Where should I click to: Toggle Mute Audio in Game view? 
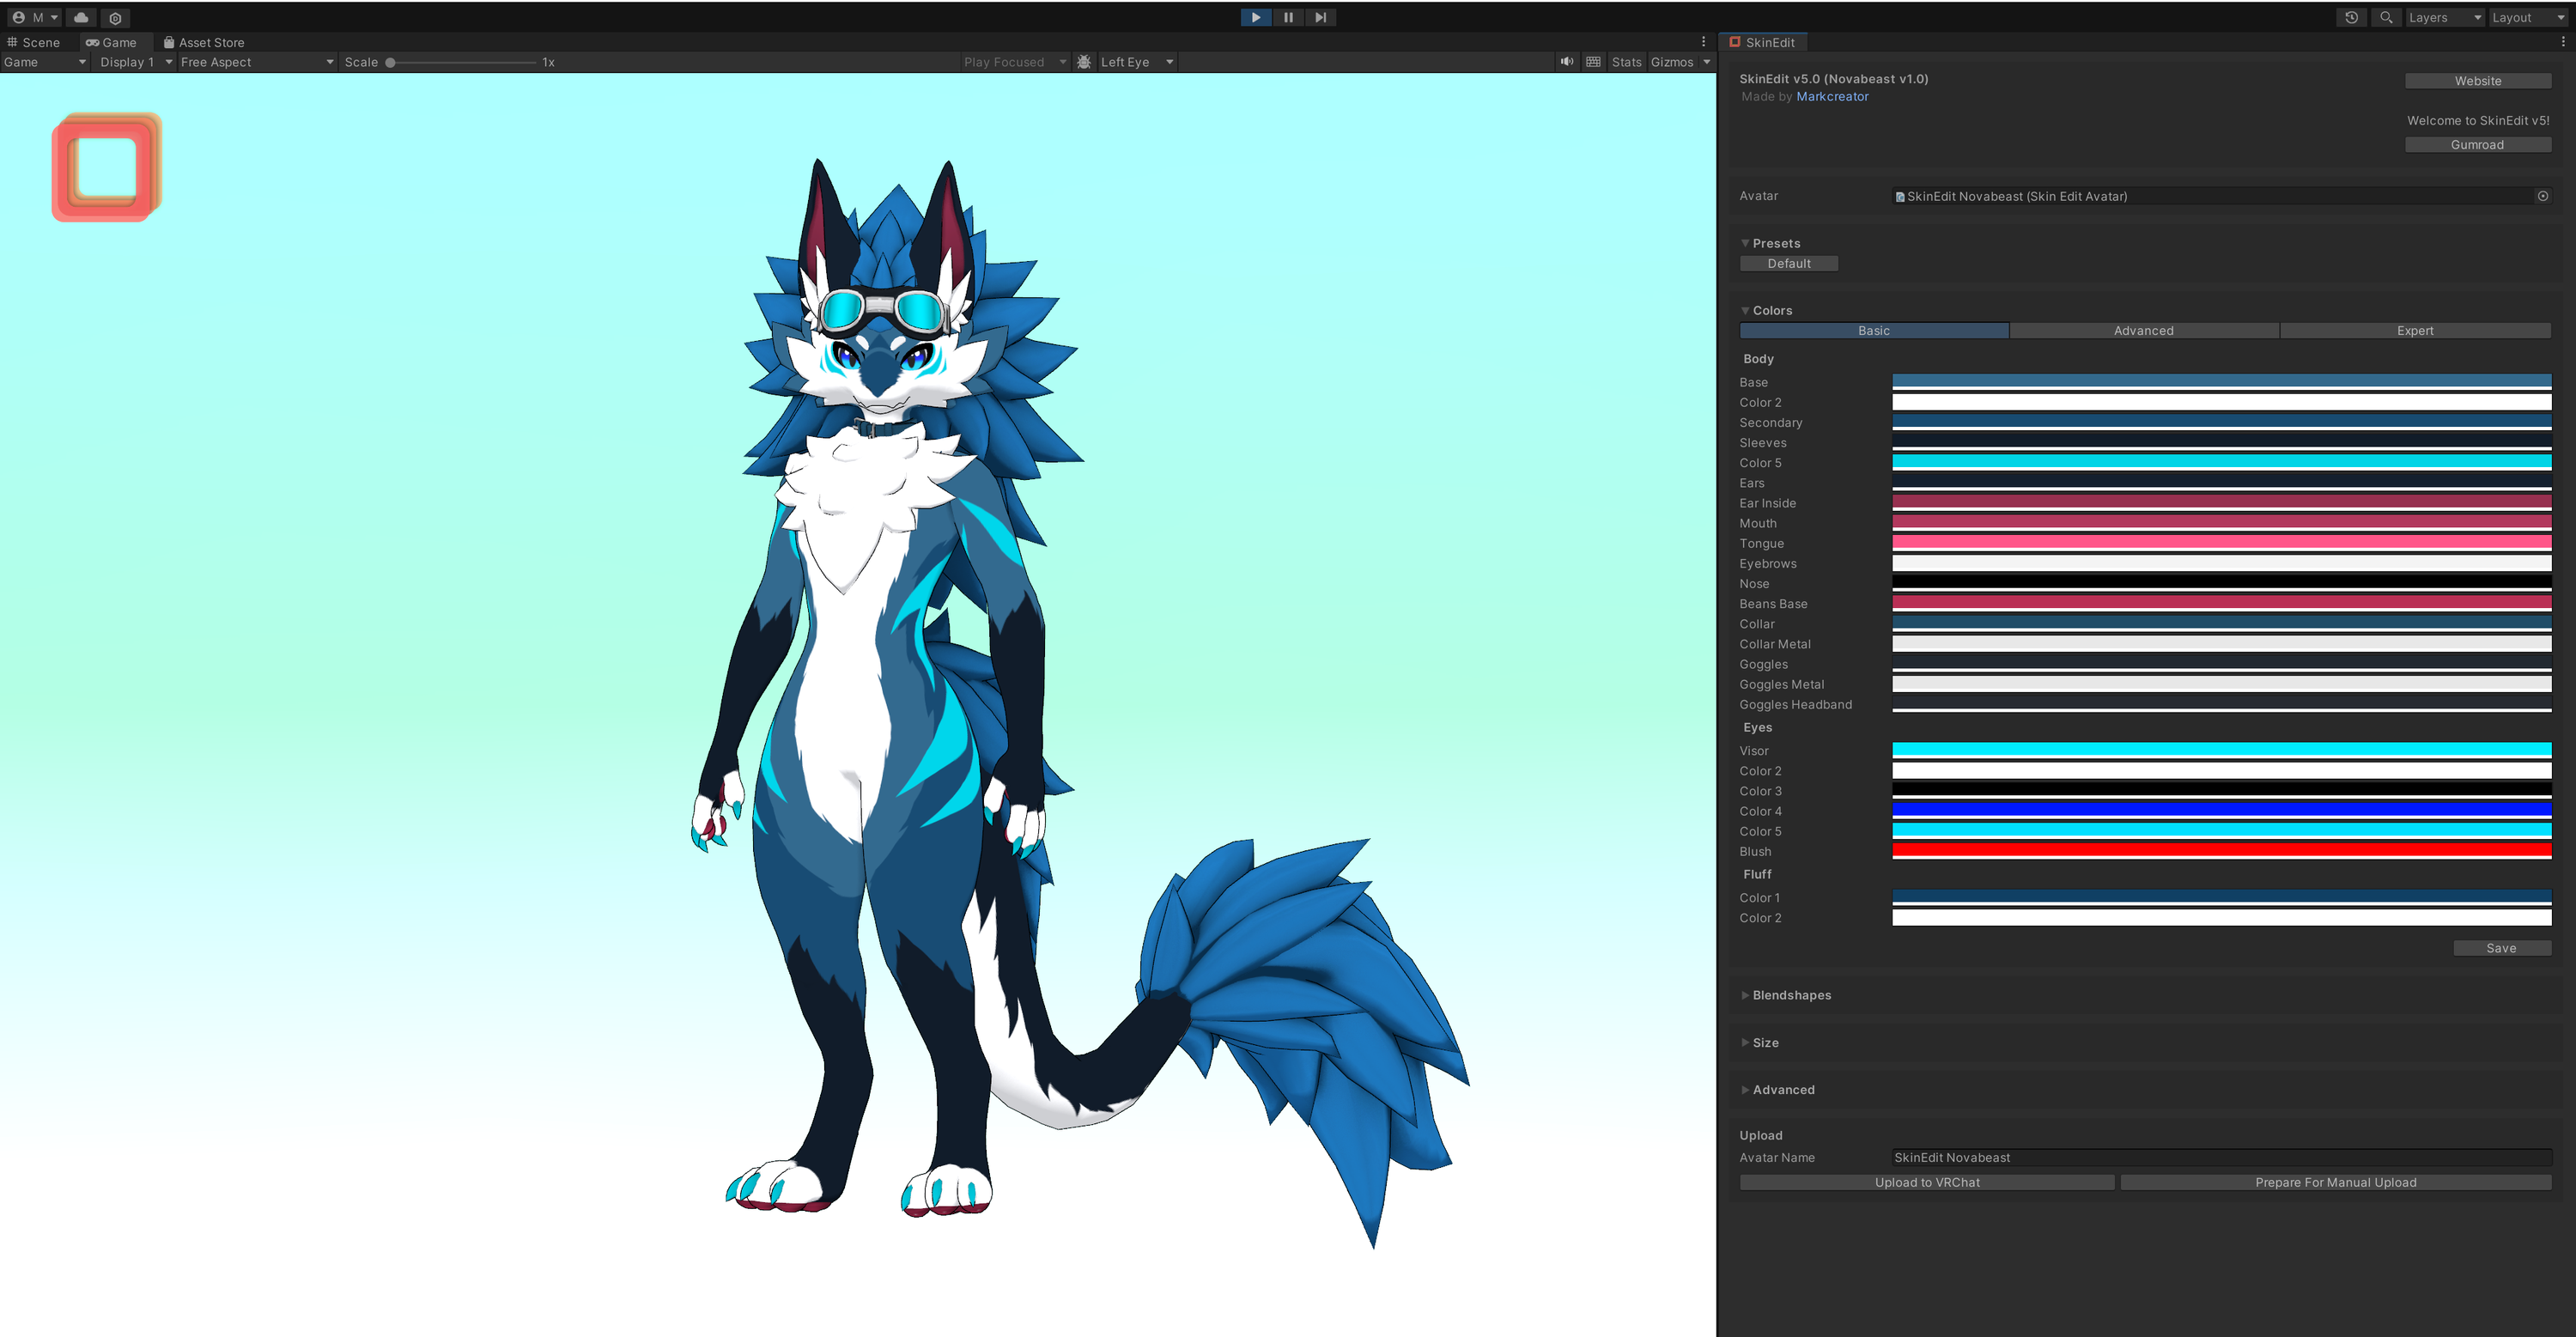click(1566, 62)
